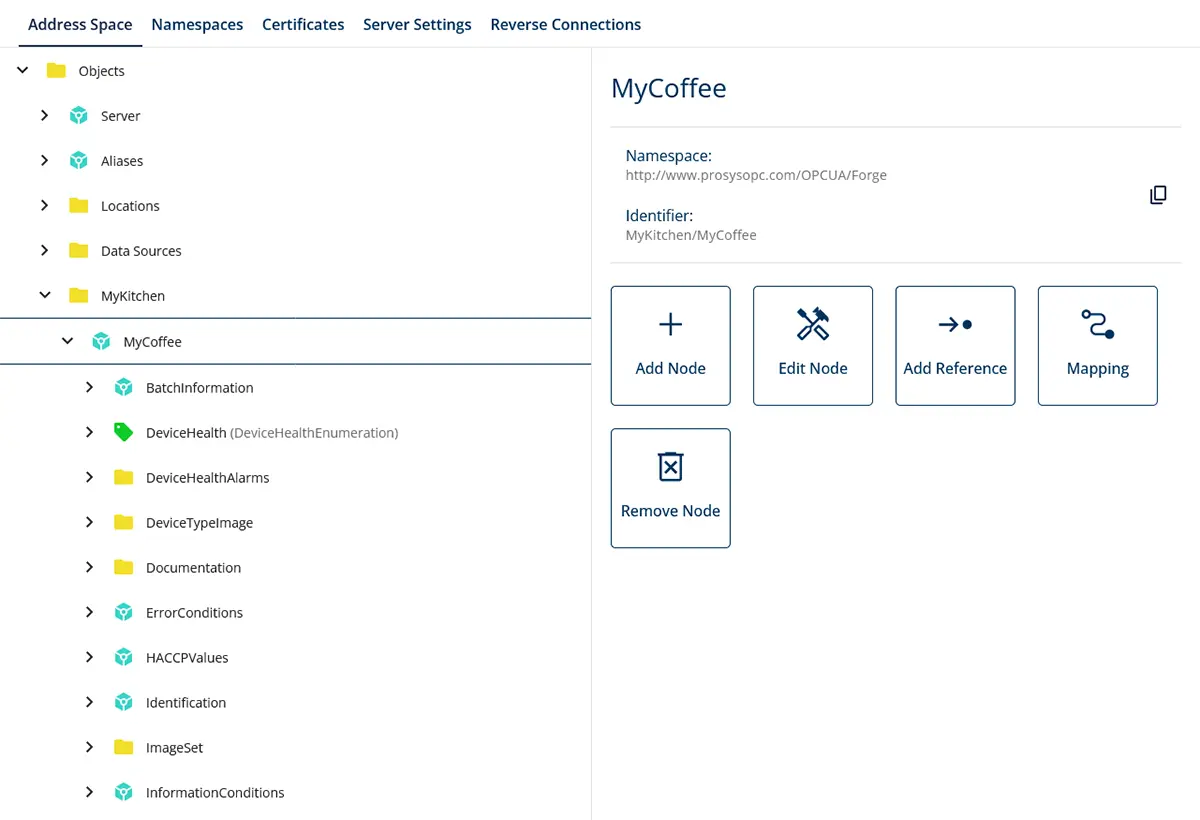Click the MyKitchen/MyCoffee identifier text
Image resolution: width=1200 pixels, height=820 pixels.
point(691,235)
